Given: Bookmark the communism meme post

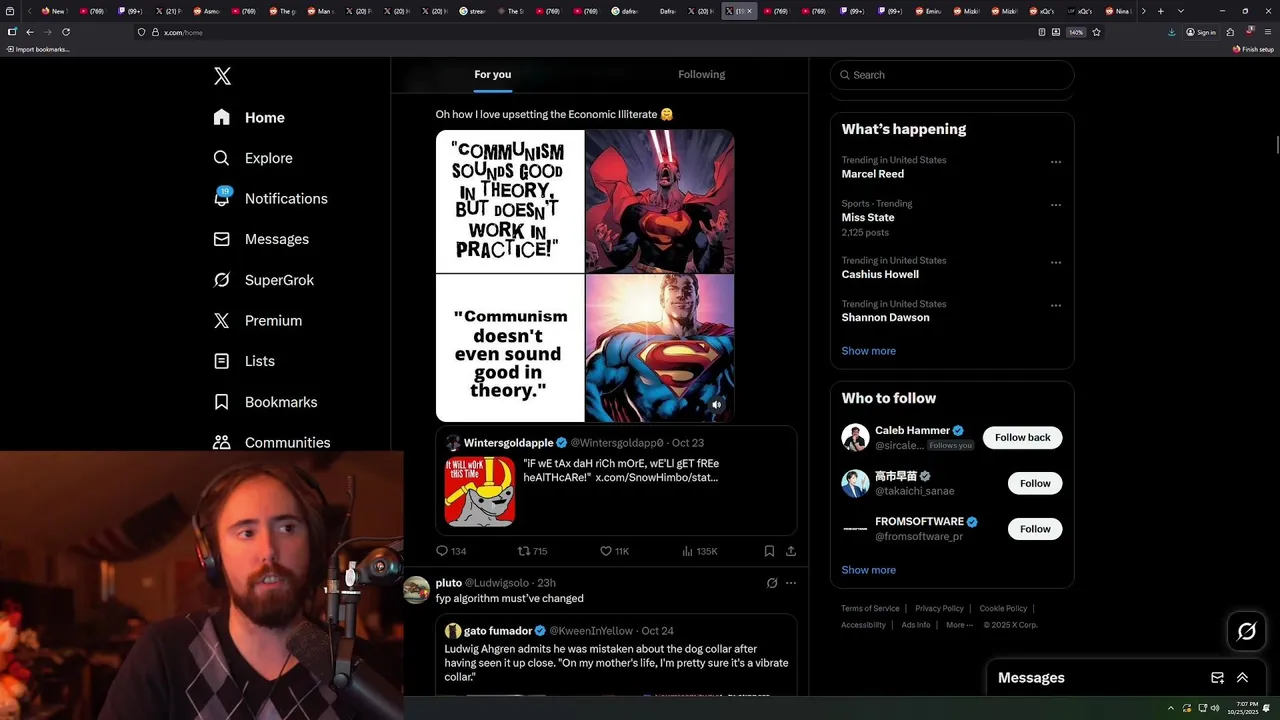Looking at the screenshot, I should point(769,551).
